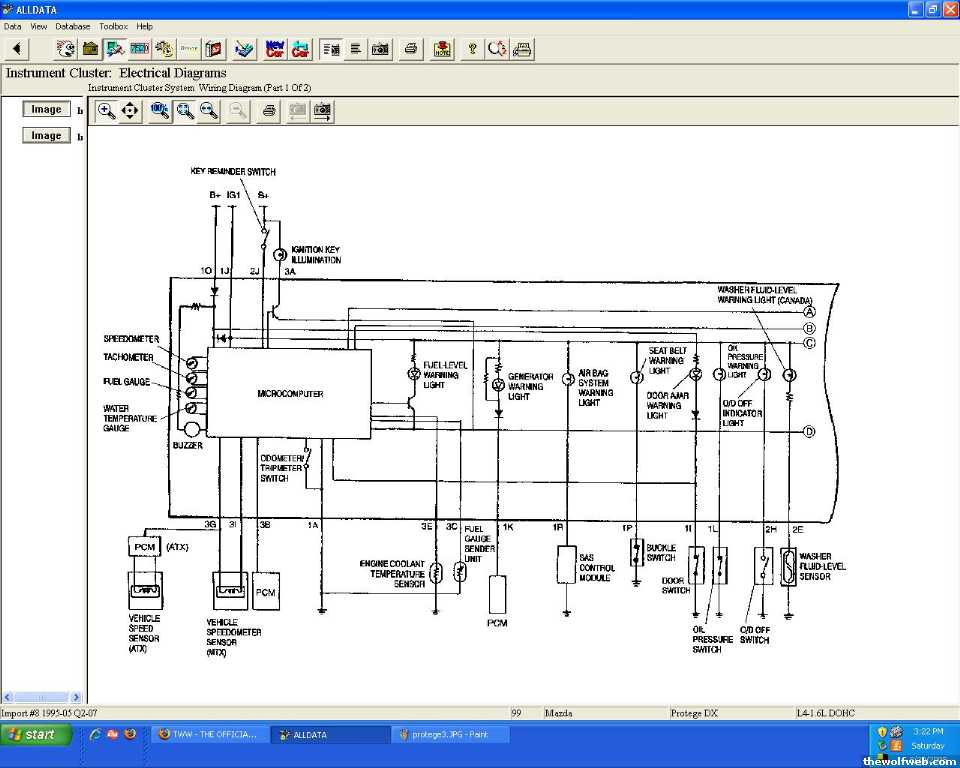Screen dimensions: 960x768
Task: Print the diagram using image toolbar printer
Action: (x=268, y=111)
